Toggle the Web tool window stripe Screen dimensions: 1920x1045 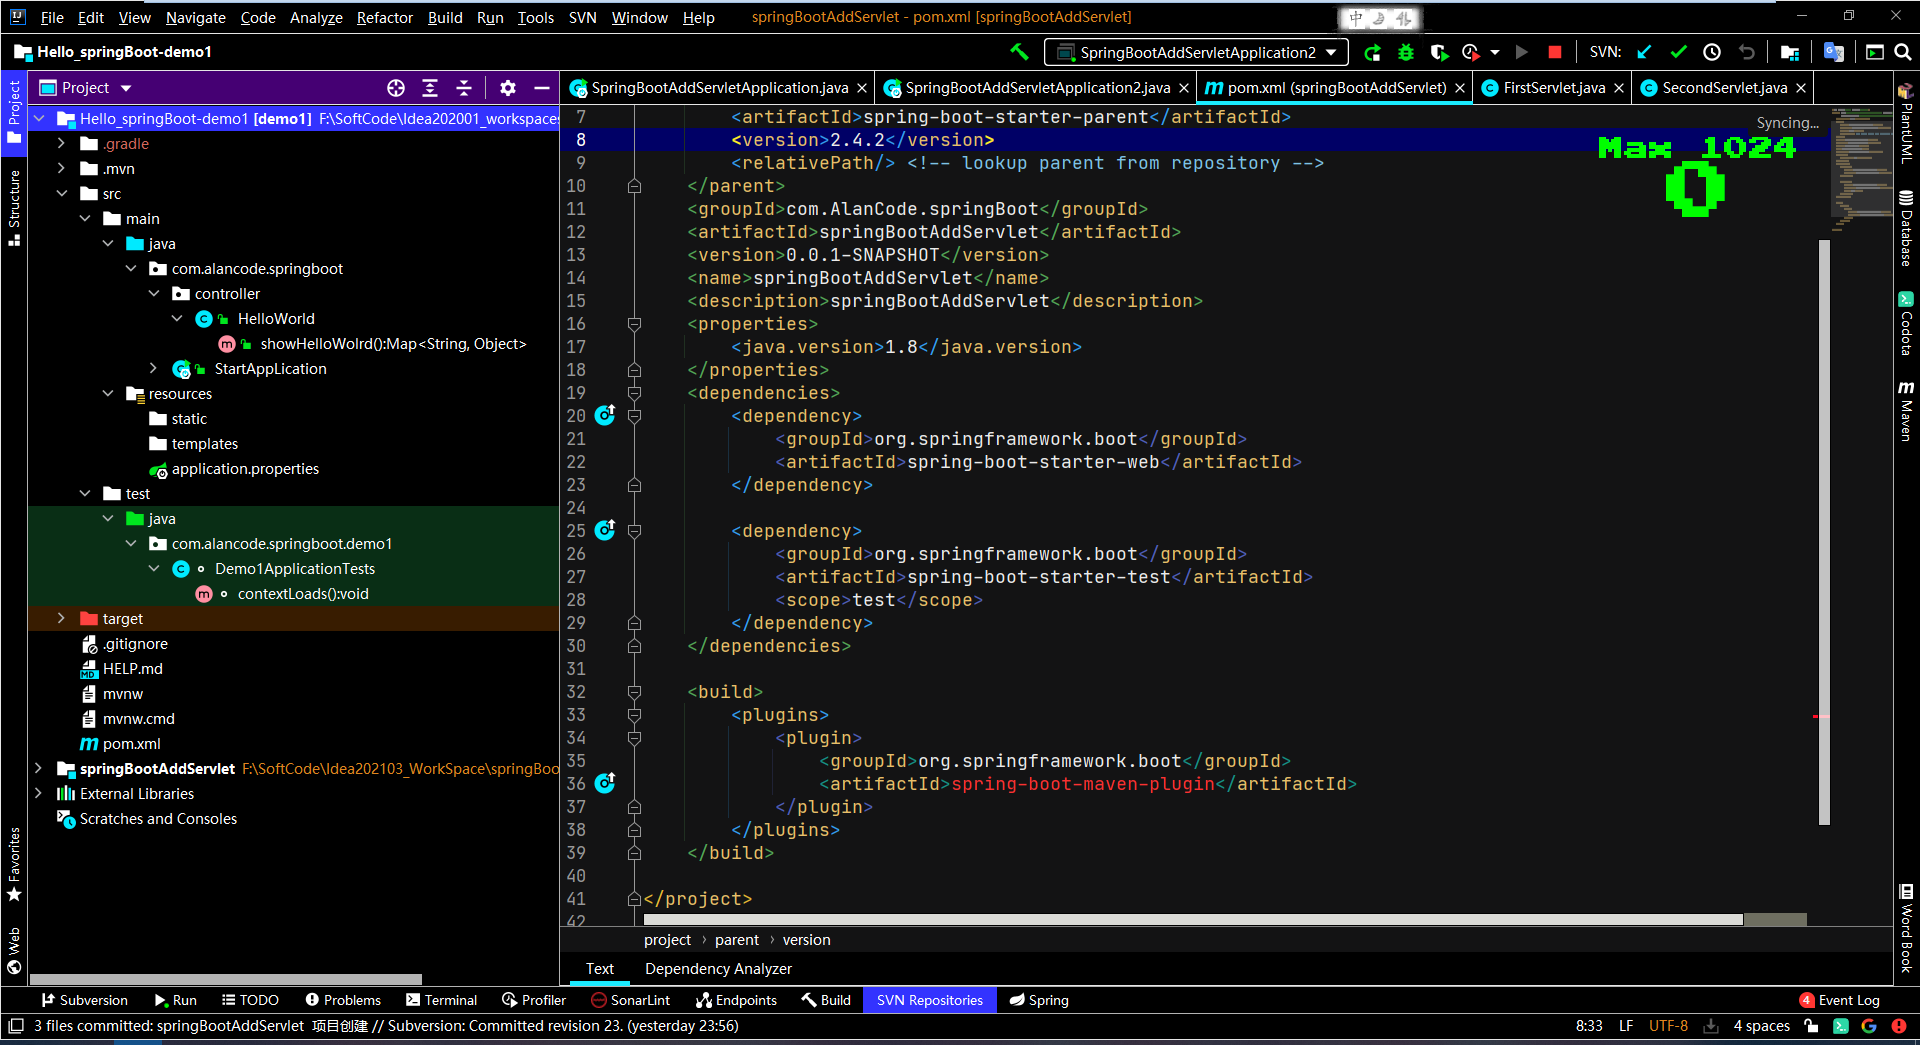[x=14, y=951]
